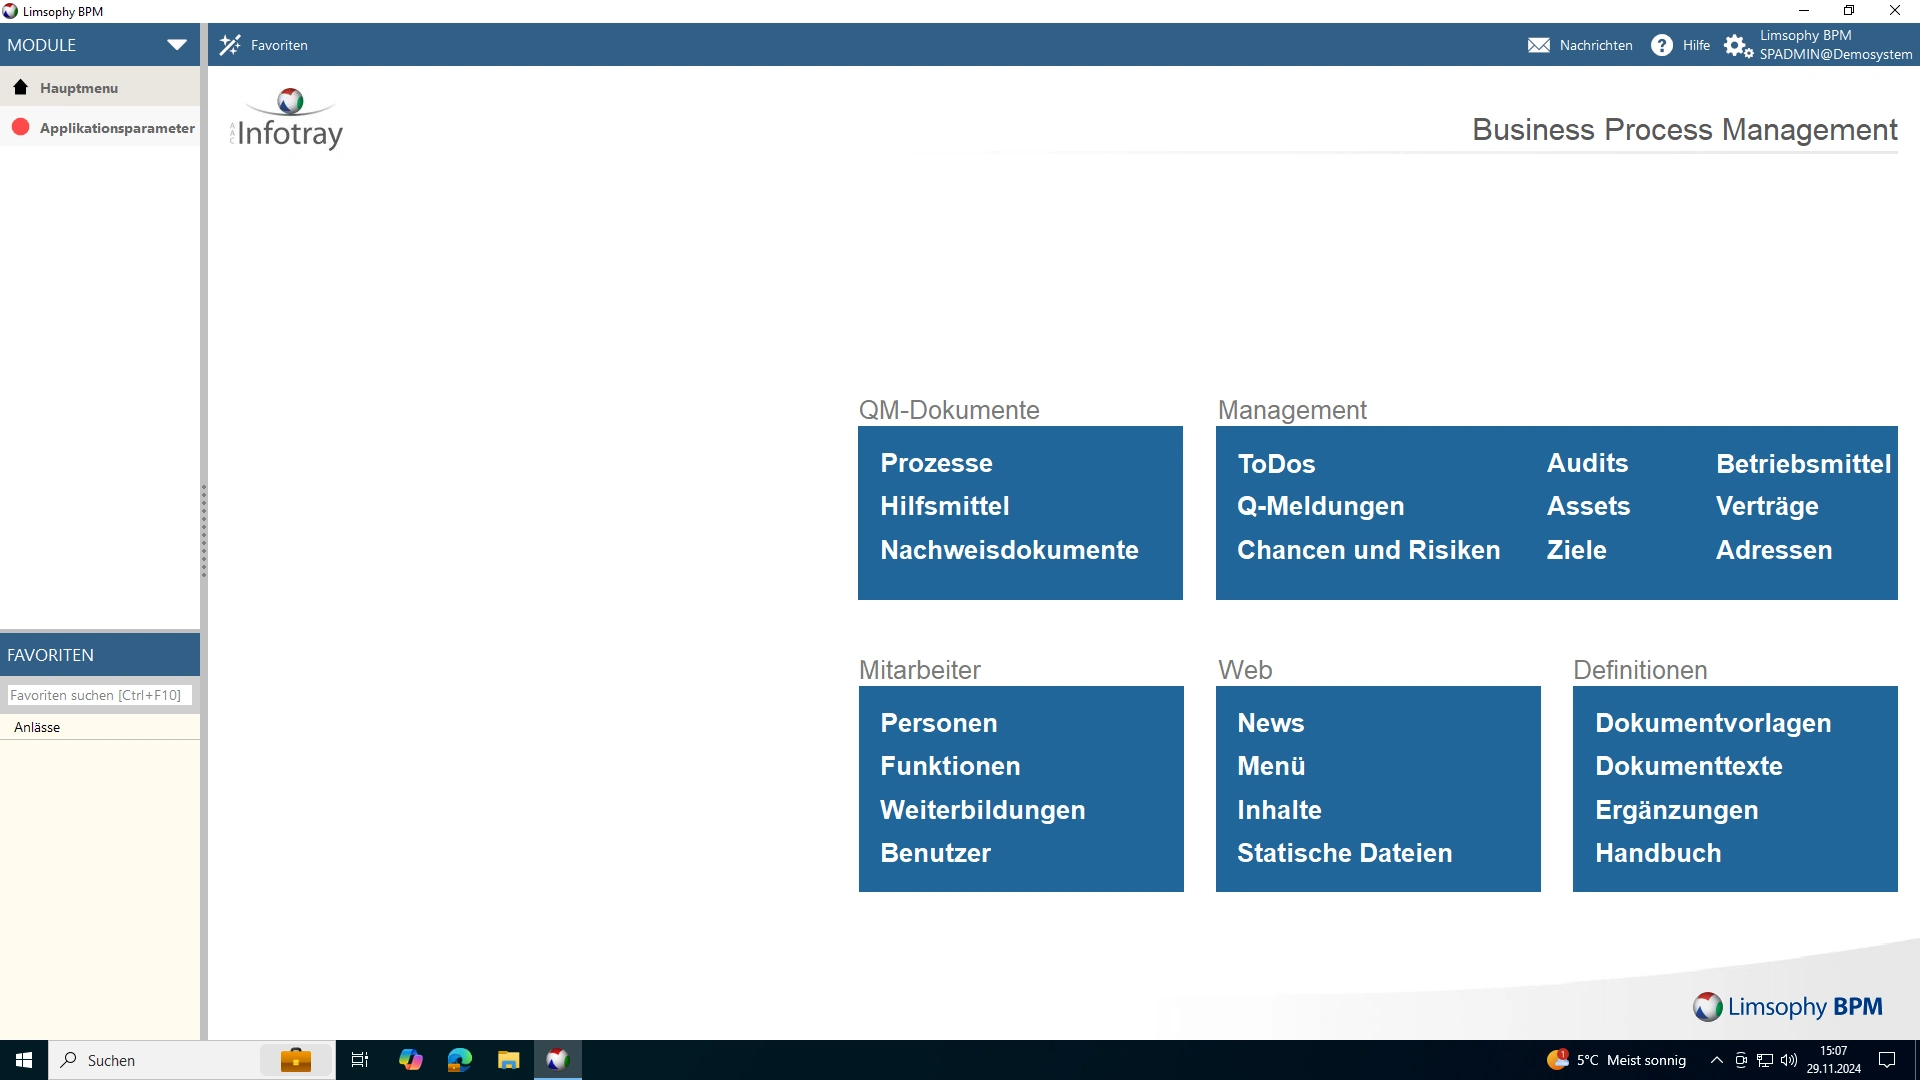Launch Microsoft Edge from taskbar
This screenshot has height=1080, width=1920.
(460, 1060)
